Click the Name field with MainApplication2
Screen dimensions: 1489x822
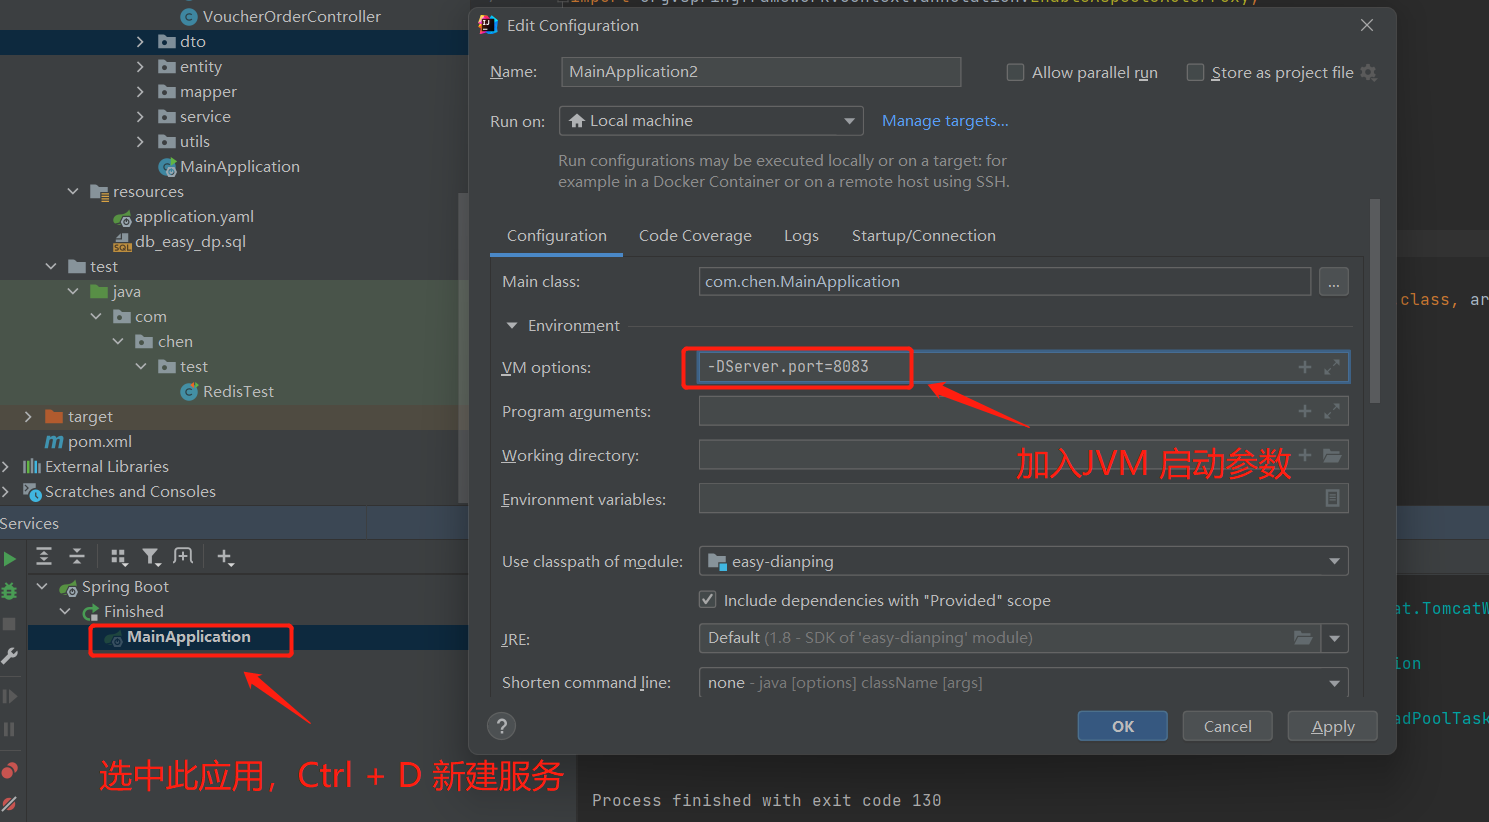point(760,72)
